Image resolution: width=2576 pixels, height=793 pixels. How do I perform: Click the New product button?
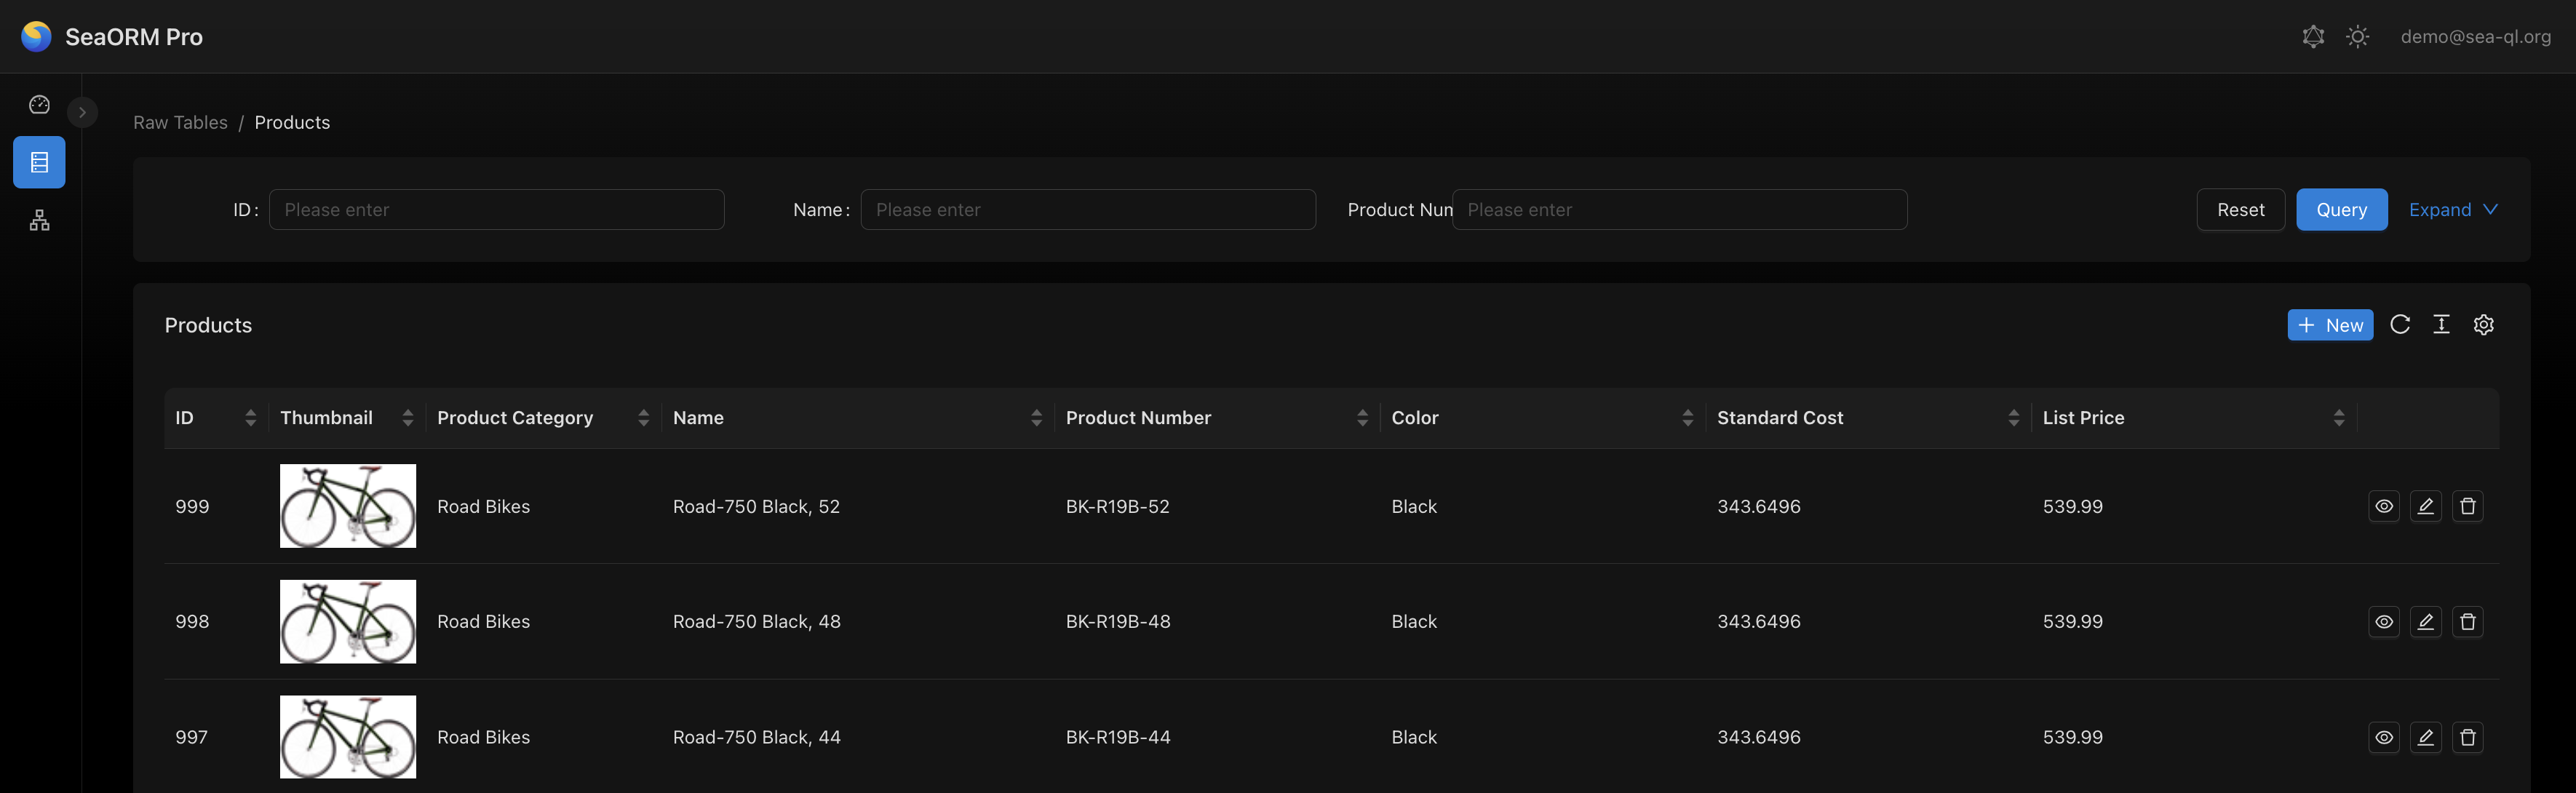[x=2329, y=325]
